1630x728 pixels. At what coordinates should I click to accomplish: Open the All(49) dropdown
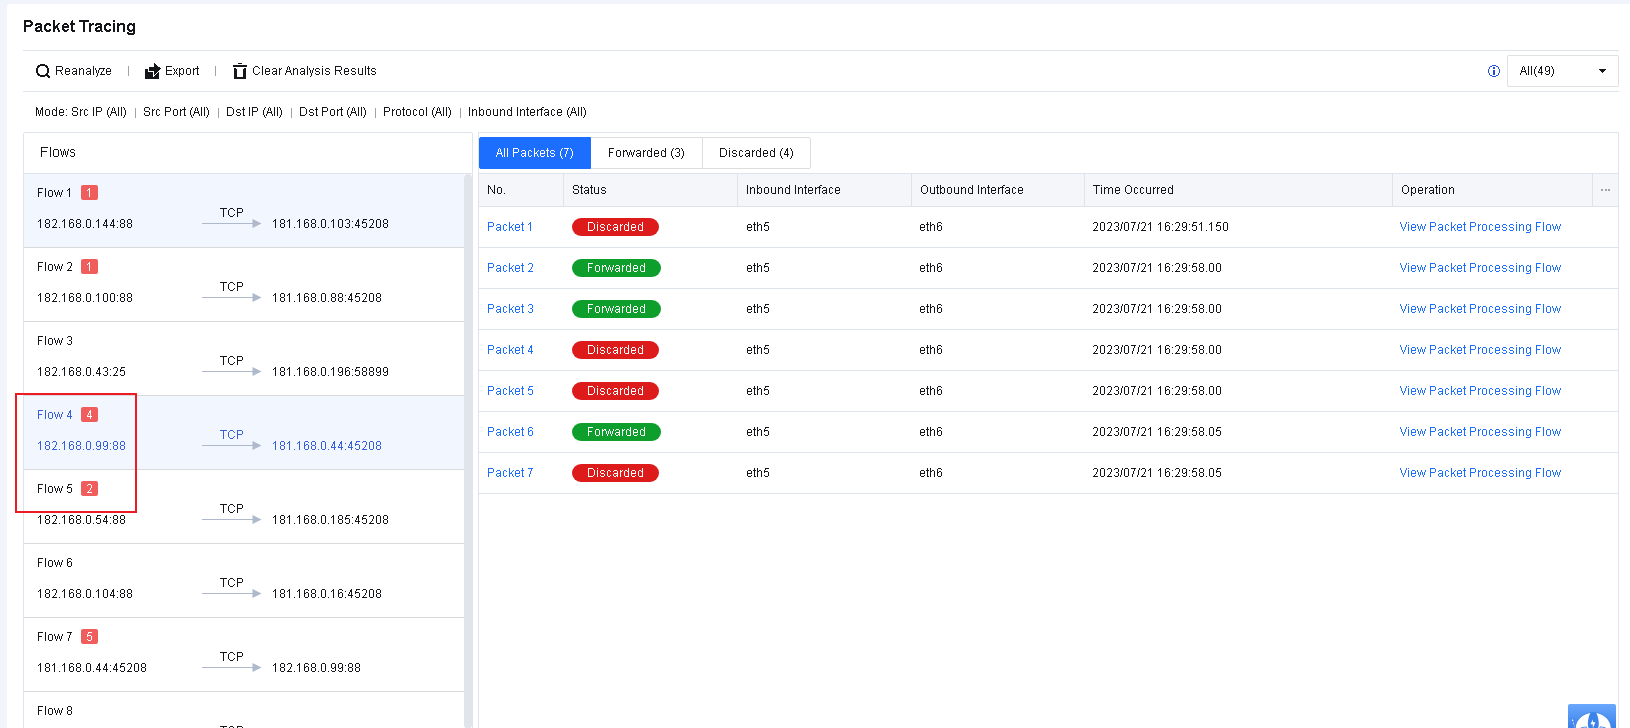(1561, 71)
